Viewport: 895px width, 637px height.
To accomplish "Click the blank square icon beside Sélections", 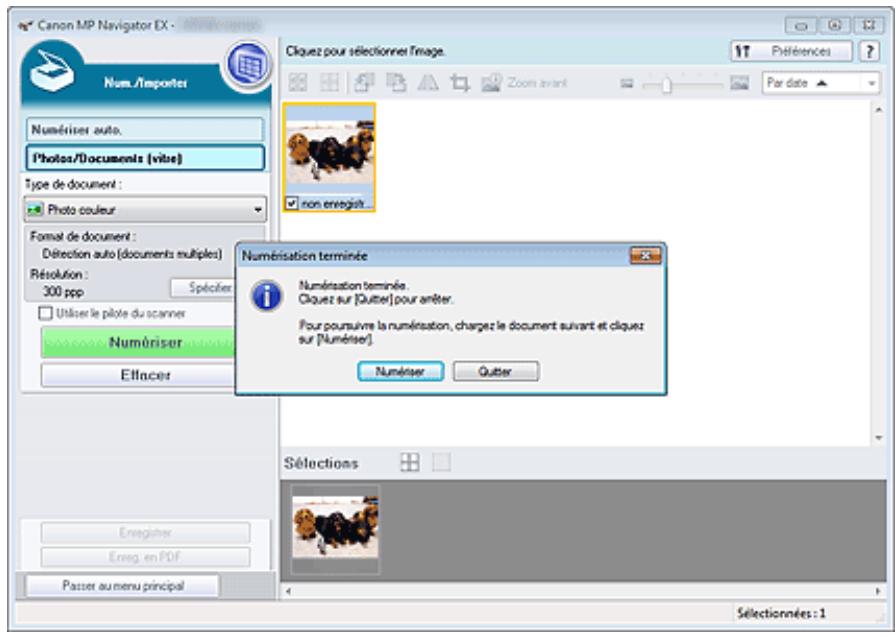I will pos(441,462).
